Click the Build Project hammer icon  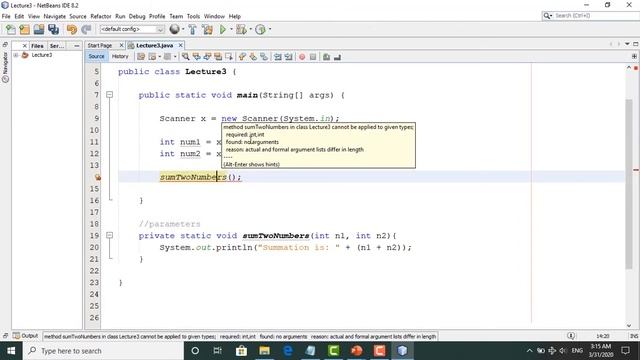(x=192, y=29)
